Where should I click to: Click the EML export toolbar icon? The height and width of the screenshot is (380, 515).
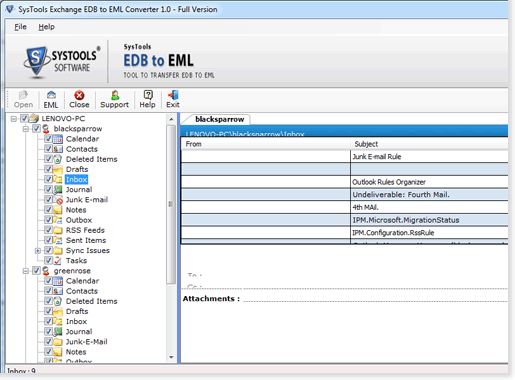(x=51, y=95)
